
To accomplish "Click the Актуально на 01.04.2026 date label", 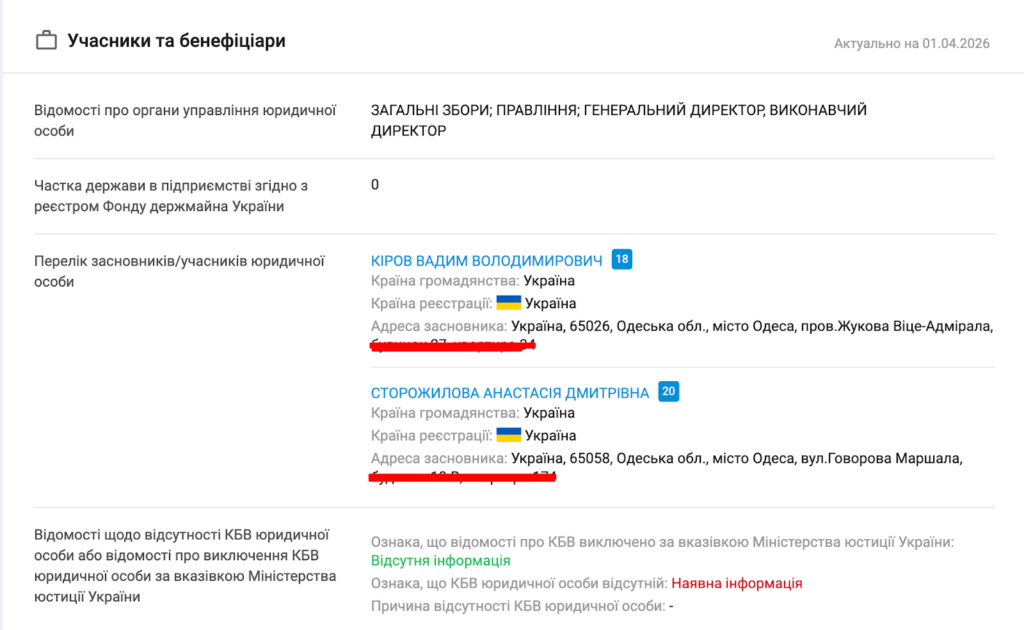I will [x=911, y=43].
